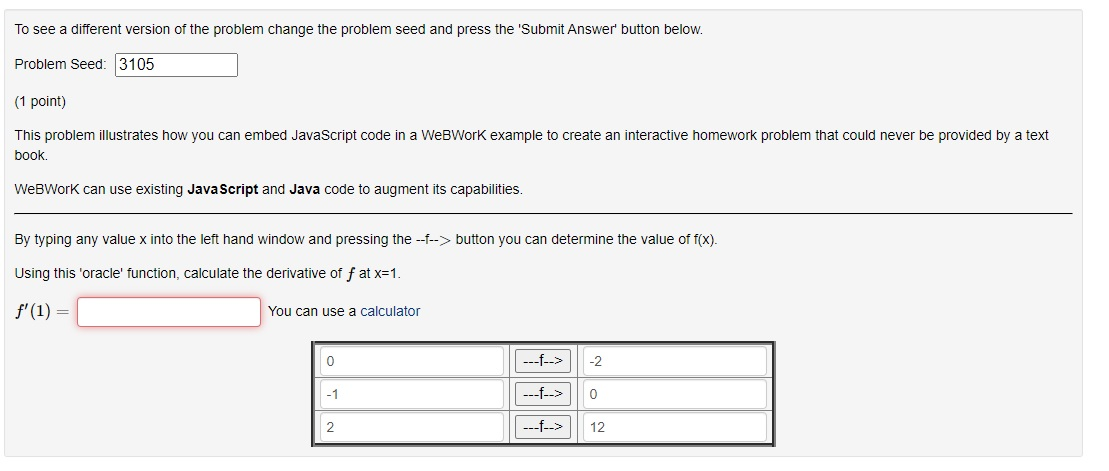Open the calculator link
The width and height of the screenshot is (1109, 471).
(390, 311)
